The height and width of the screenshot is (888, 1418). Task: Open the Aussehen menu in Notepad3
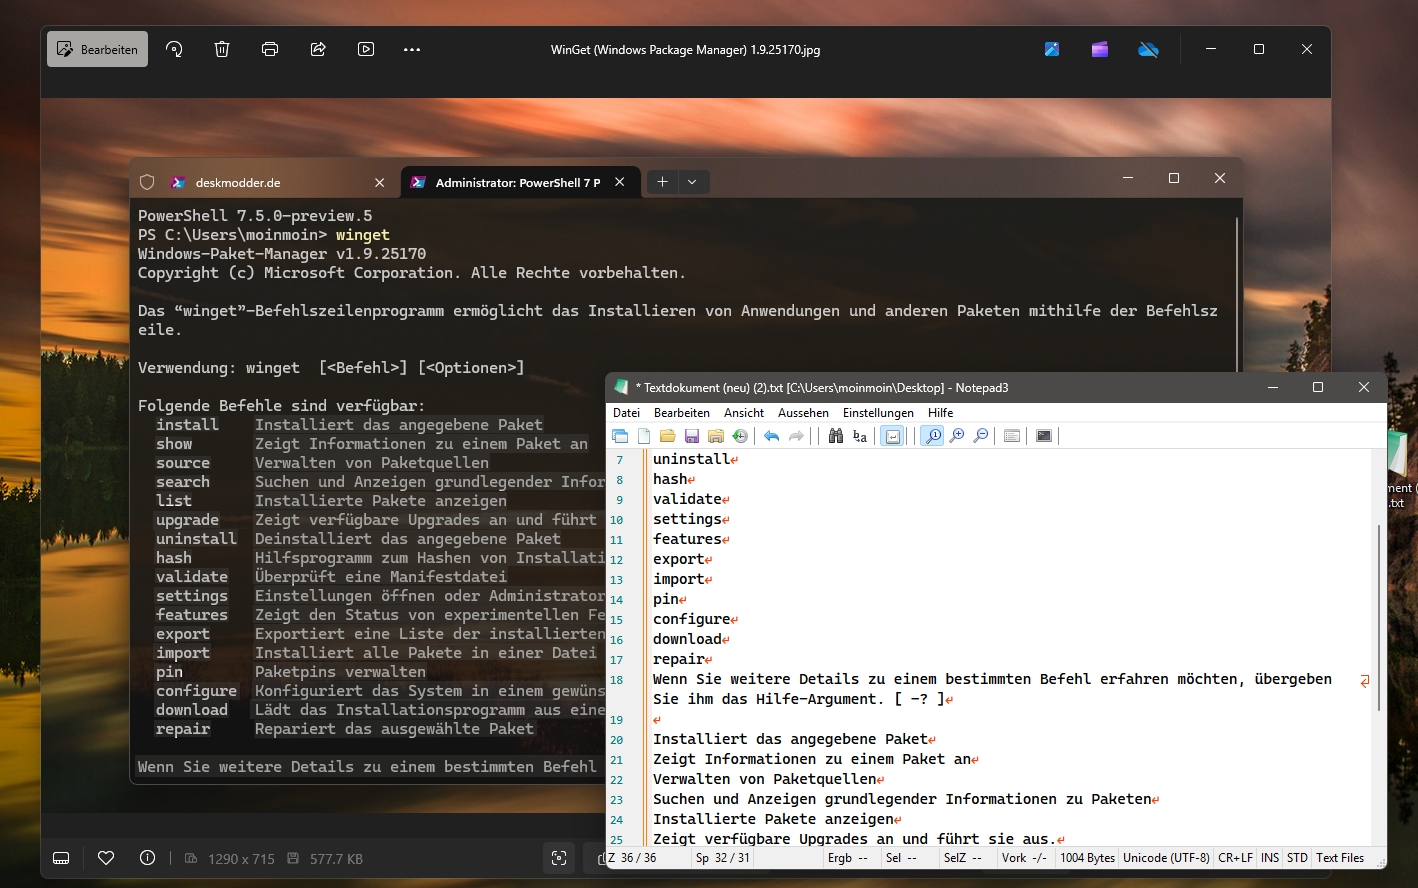pos(803,413)
